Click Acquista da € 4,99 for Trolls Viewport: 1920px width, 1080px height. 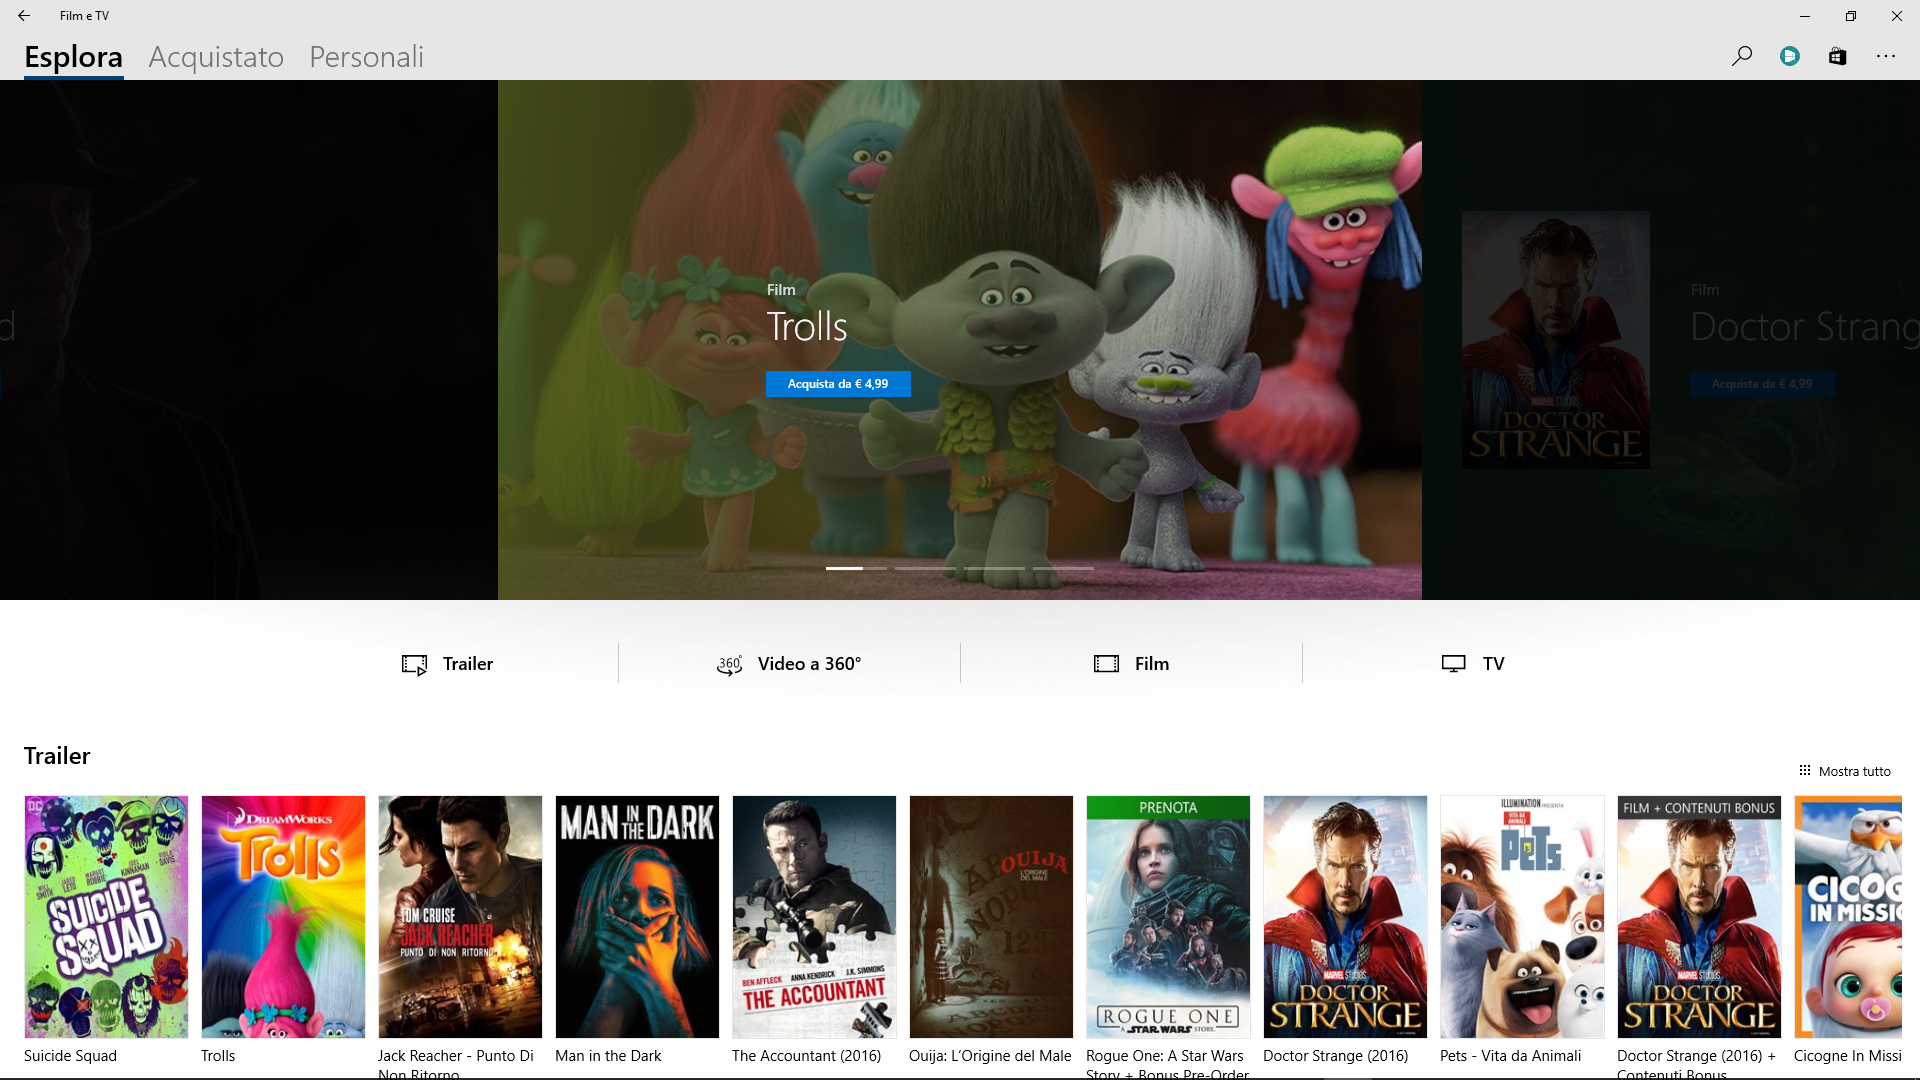pos(838,384)
